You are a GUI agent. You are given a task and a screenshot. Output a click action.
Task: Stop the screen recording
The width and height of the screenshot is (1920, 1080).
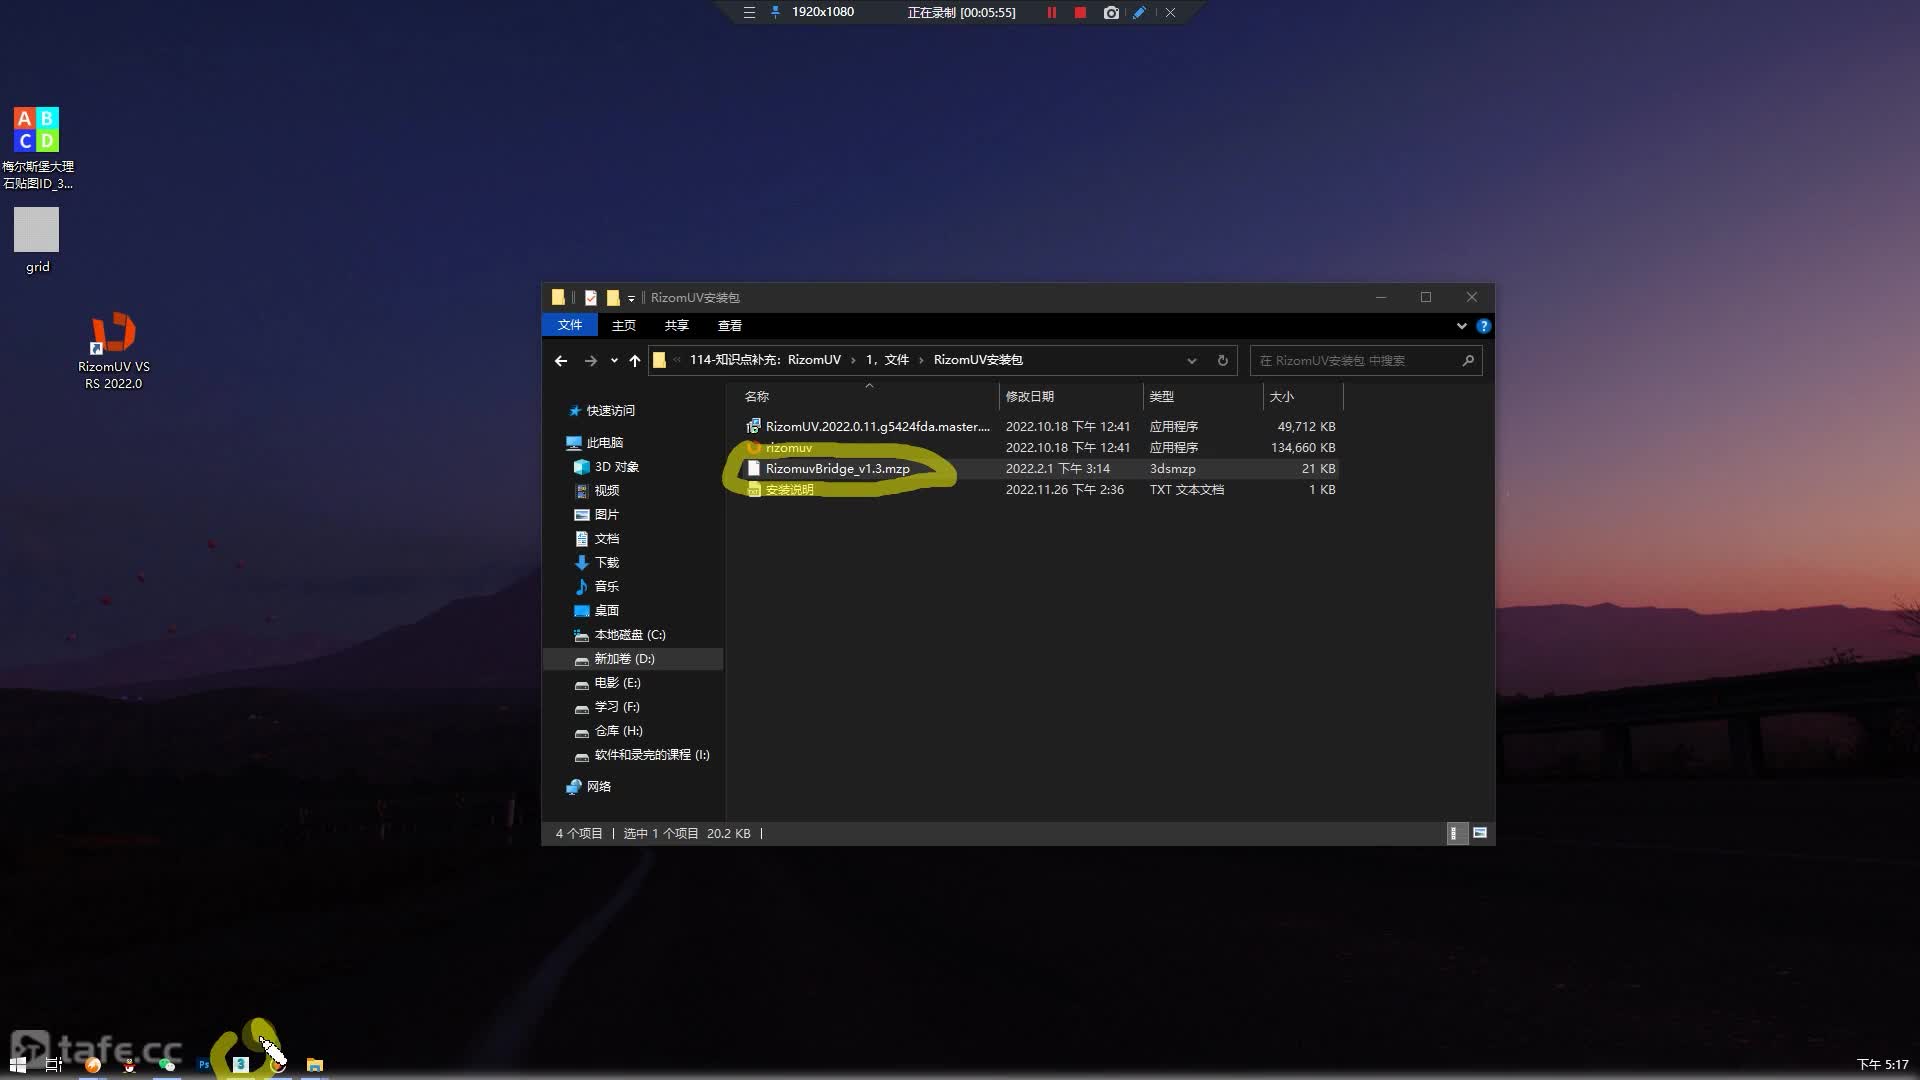pyautogui.click(x=1080, y=12)
